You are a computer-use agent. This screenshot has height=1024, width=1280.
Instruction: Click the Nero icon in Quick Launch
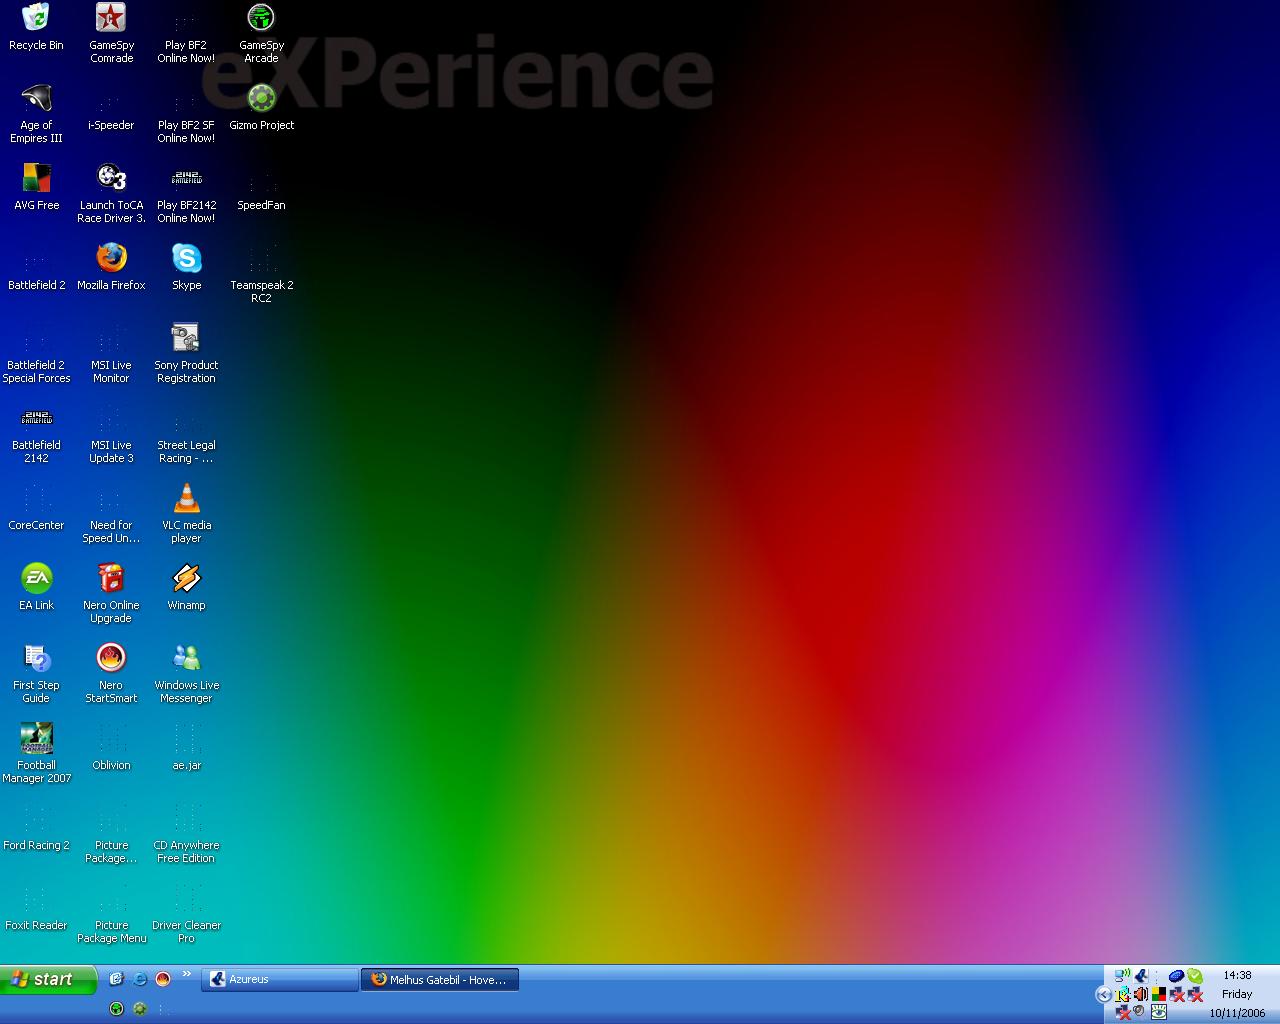click(x=163, y=979)
